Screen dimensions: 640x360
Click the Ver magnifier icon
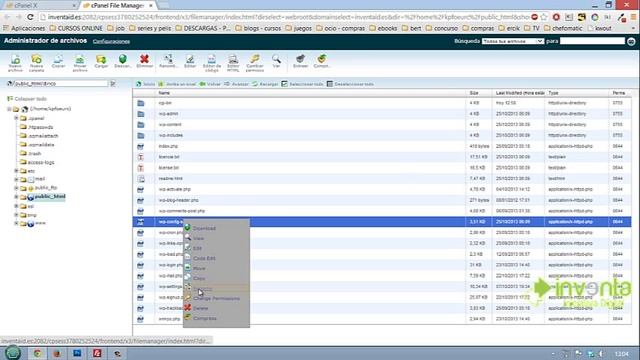pos(276,61)
